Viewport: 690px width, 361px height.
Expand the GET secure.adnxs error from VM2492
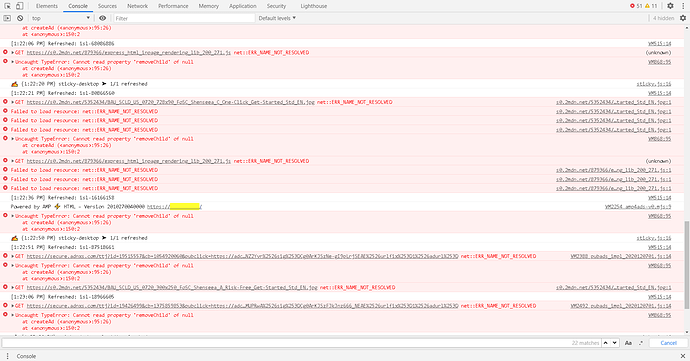pyautogui.click(x=13, y=306)
